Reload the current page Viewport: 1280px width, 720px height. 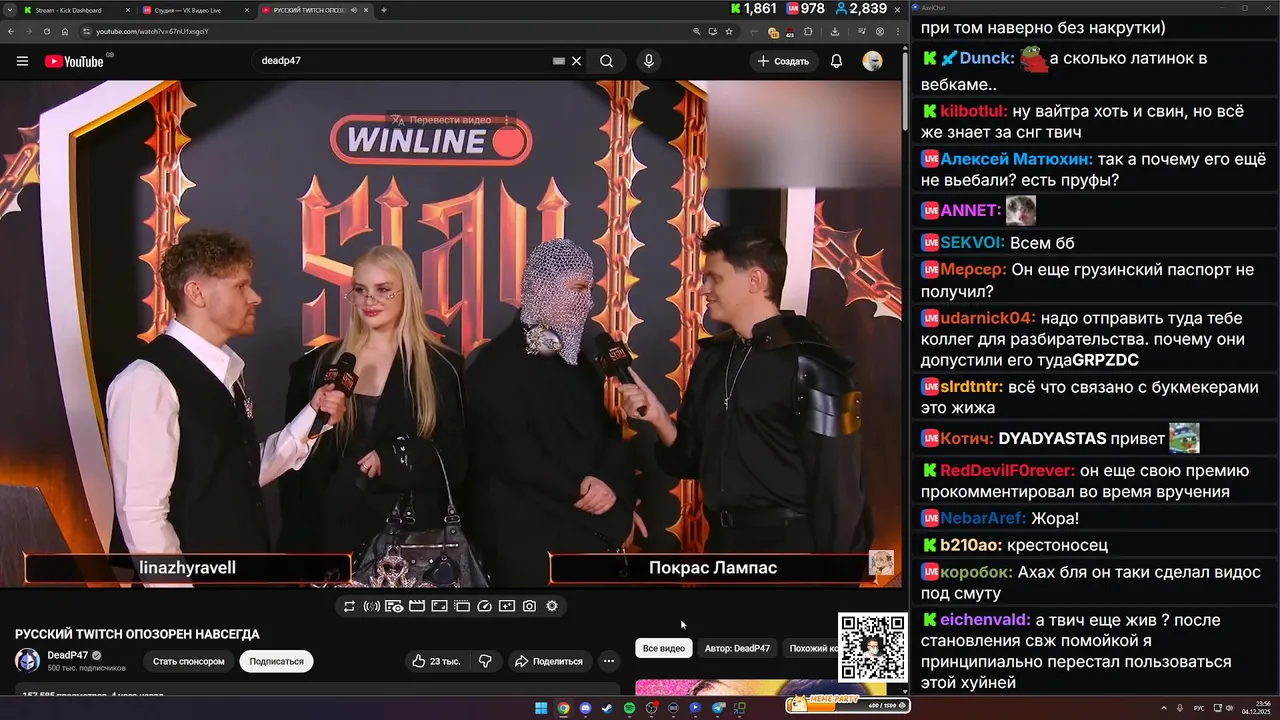[46, 31]
